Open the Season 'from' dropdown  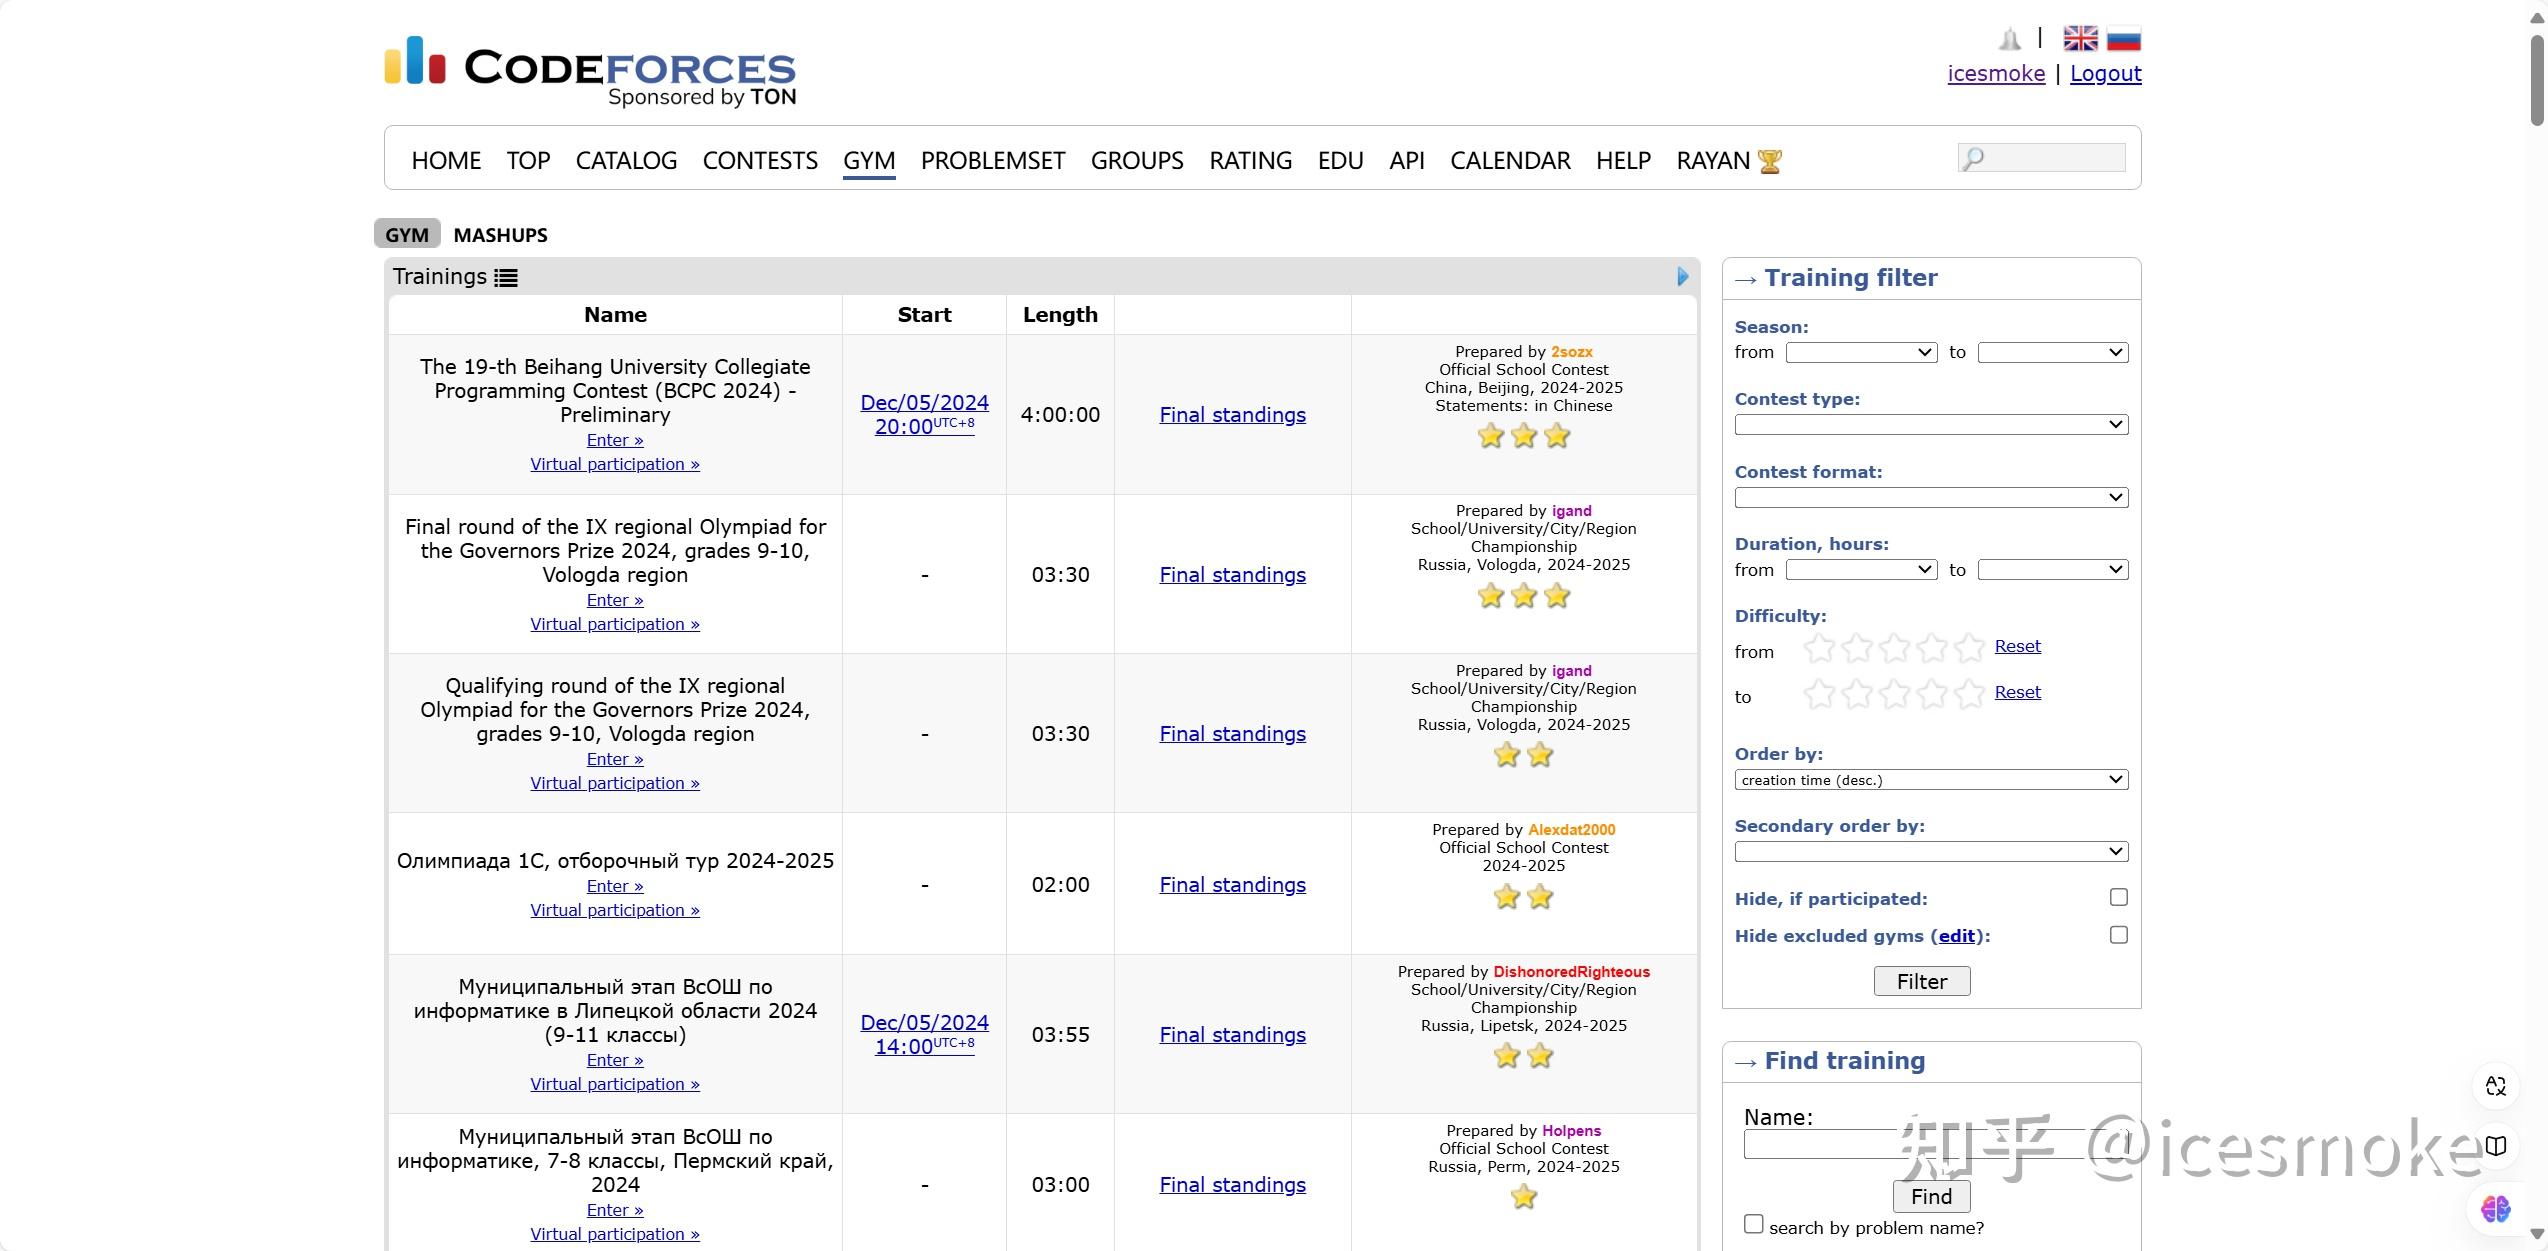pyautogui.click(x=1861, y=353)
